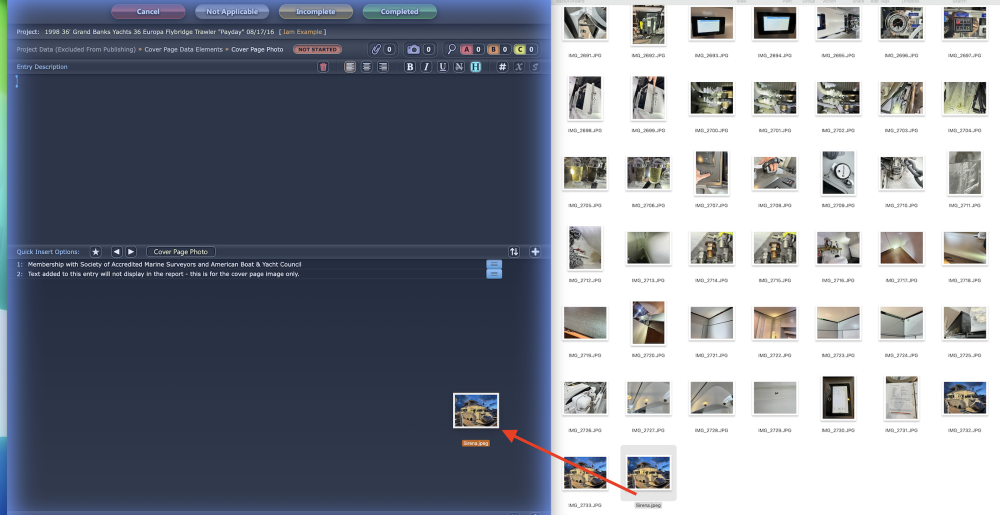Screen dimensions: 1000x515
Task: Select IMG_2731.JPG document thumbnail
Action: click(901, 398)
